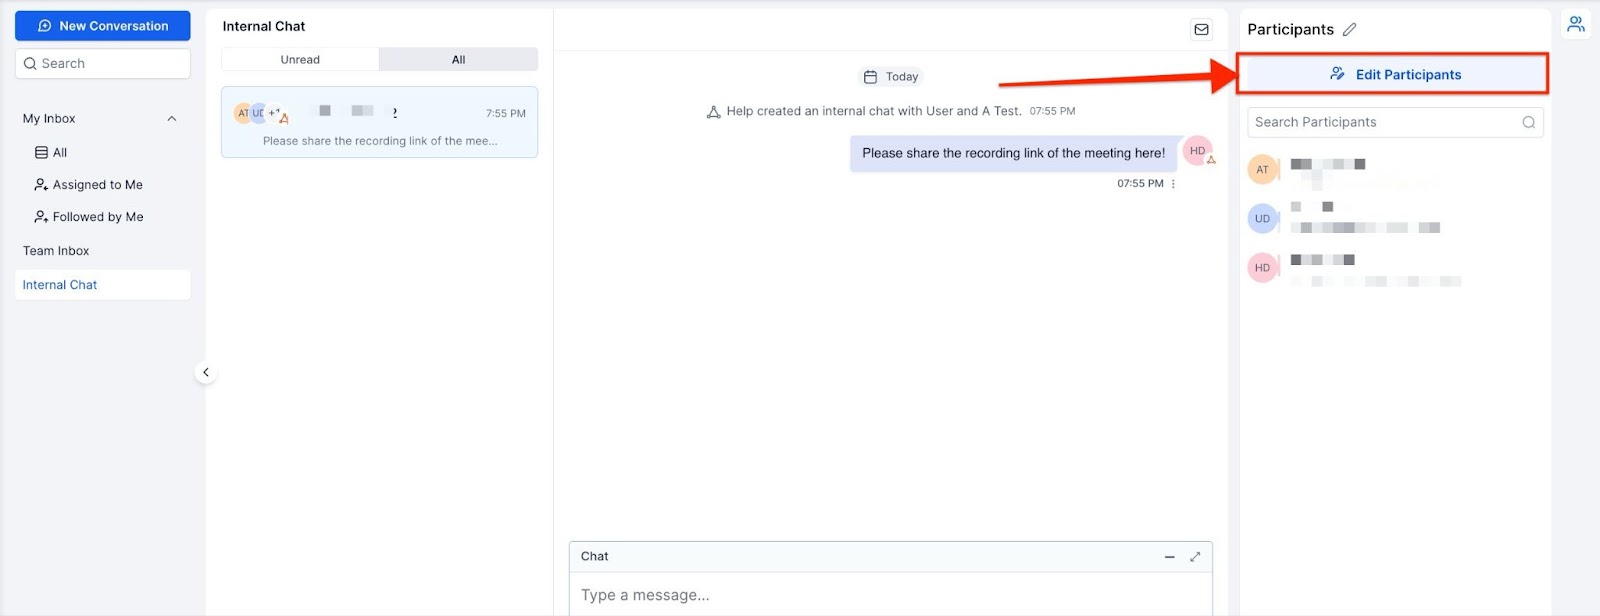Open Assigned to Me inbox
Screen dimensions: 1600x616
pyautogui.click(x=97, y=185)
